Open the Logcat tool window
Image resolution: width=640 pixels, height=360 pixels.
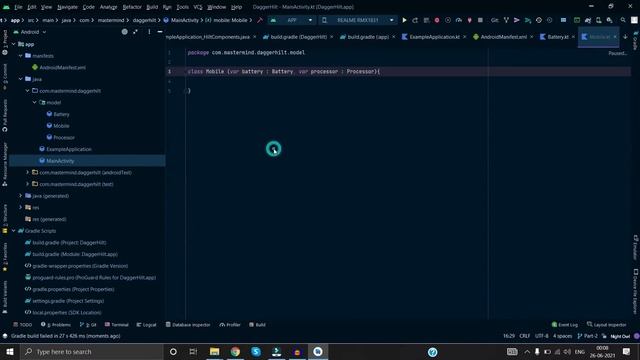point(147,325)
